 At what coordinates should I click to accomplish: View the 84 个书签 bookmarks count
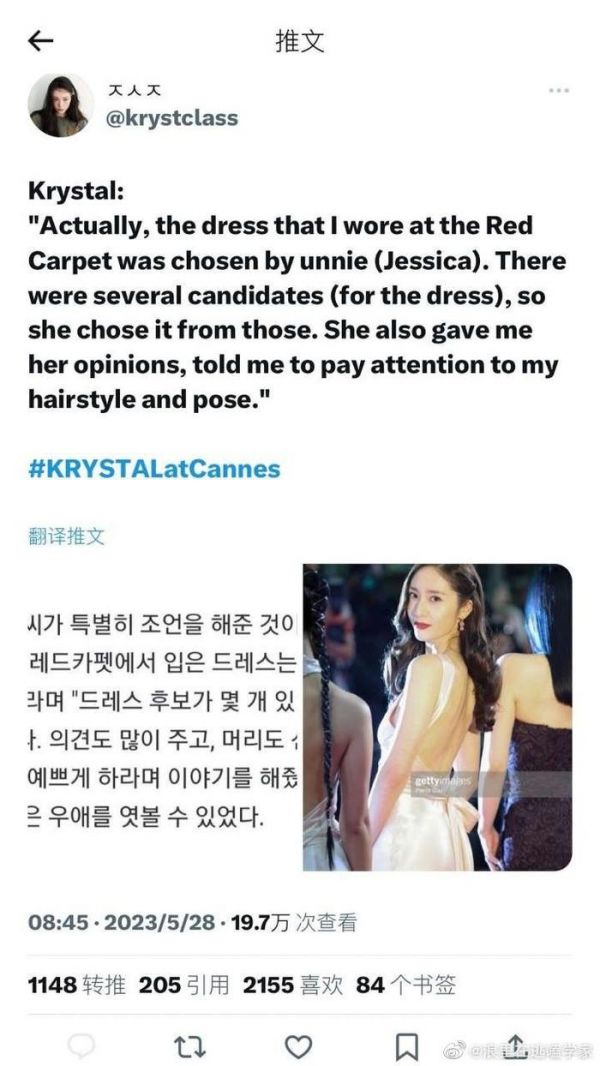click(x=406, y=984)
